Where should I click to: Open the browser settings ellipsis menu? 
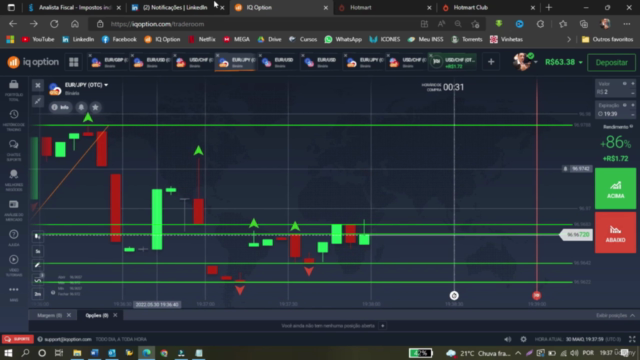coord(627,24)
